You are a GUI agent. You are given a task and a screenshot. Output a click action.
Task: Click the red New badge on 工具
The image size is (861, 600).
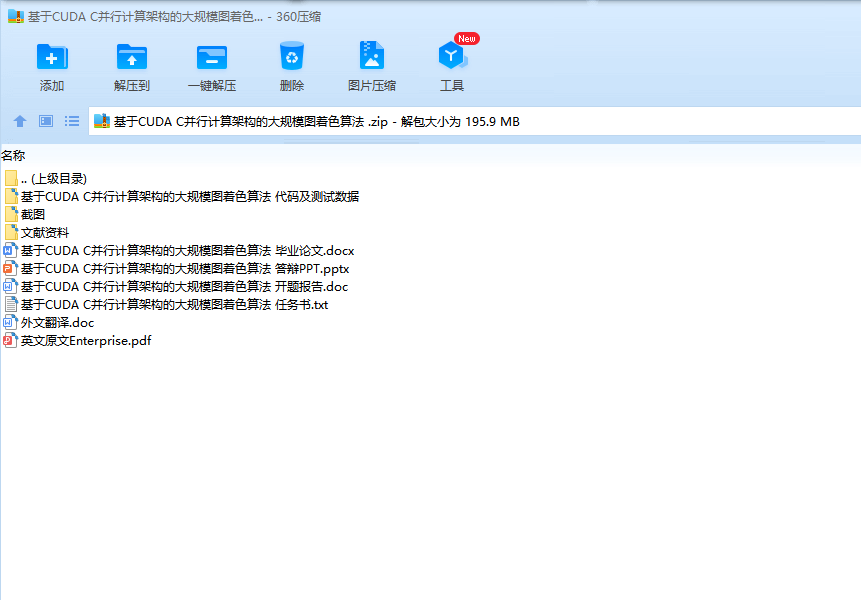point(467,38)
